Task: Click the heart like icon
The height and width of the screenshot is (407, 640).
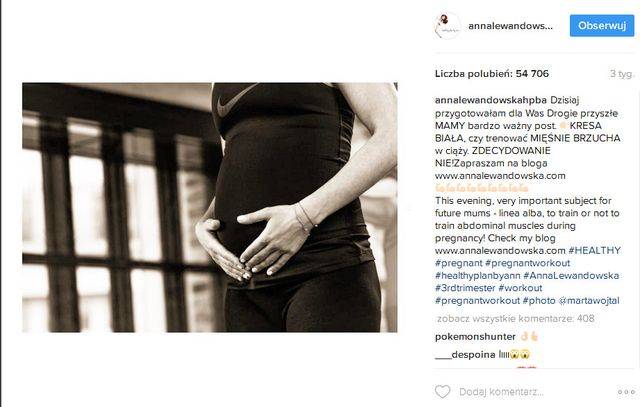Action: (x=442, y=392)
